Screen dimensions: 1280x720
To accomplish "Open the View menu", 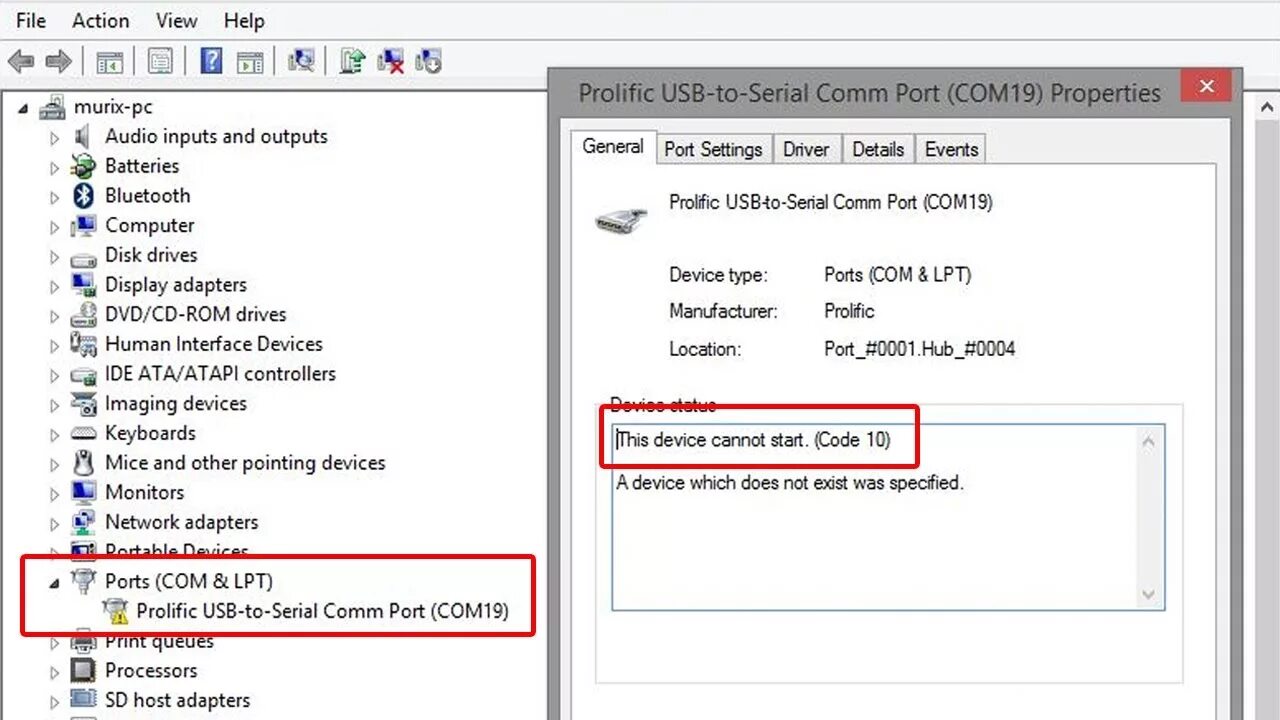I will [176, 20].
